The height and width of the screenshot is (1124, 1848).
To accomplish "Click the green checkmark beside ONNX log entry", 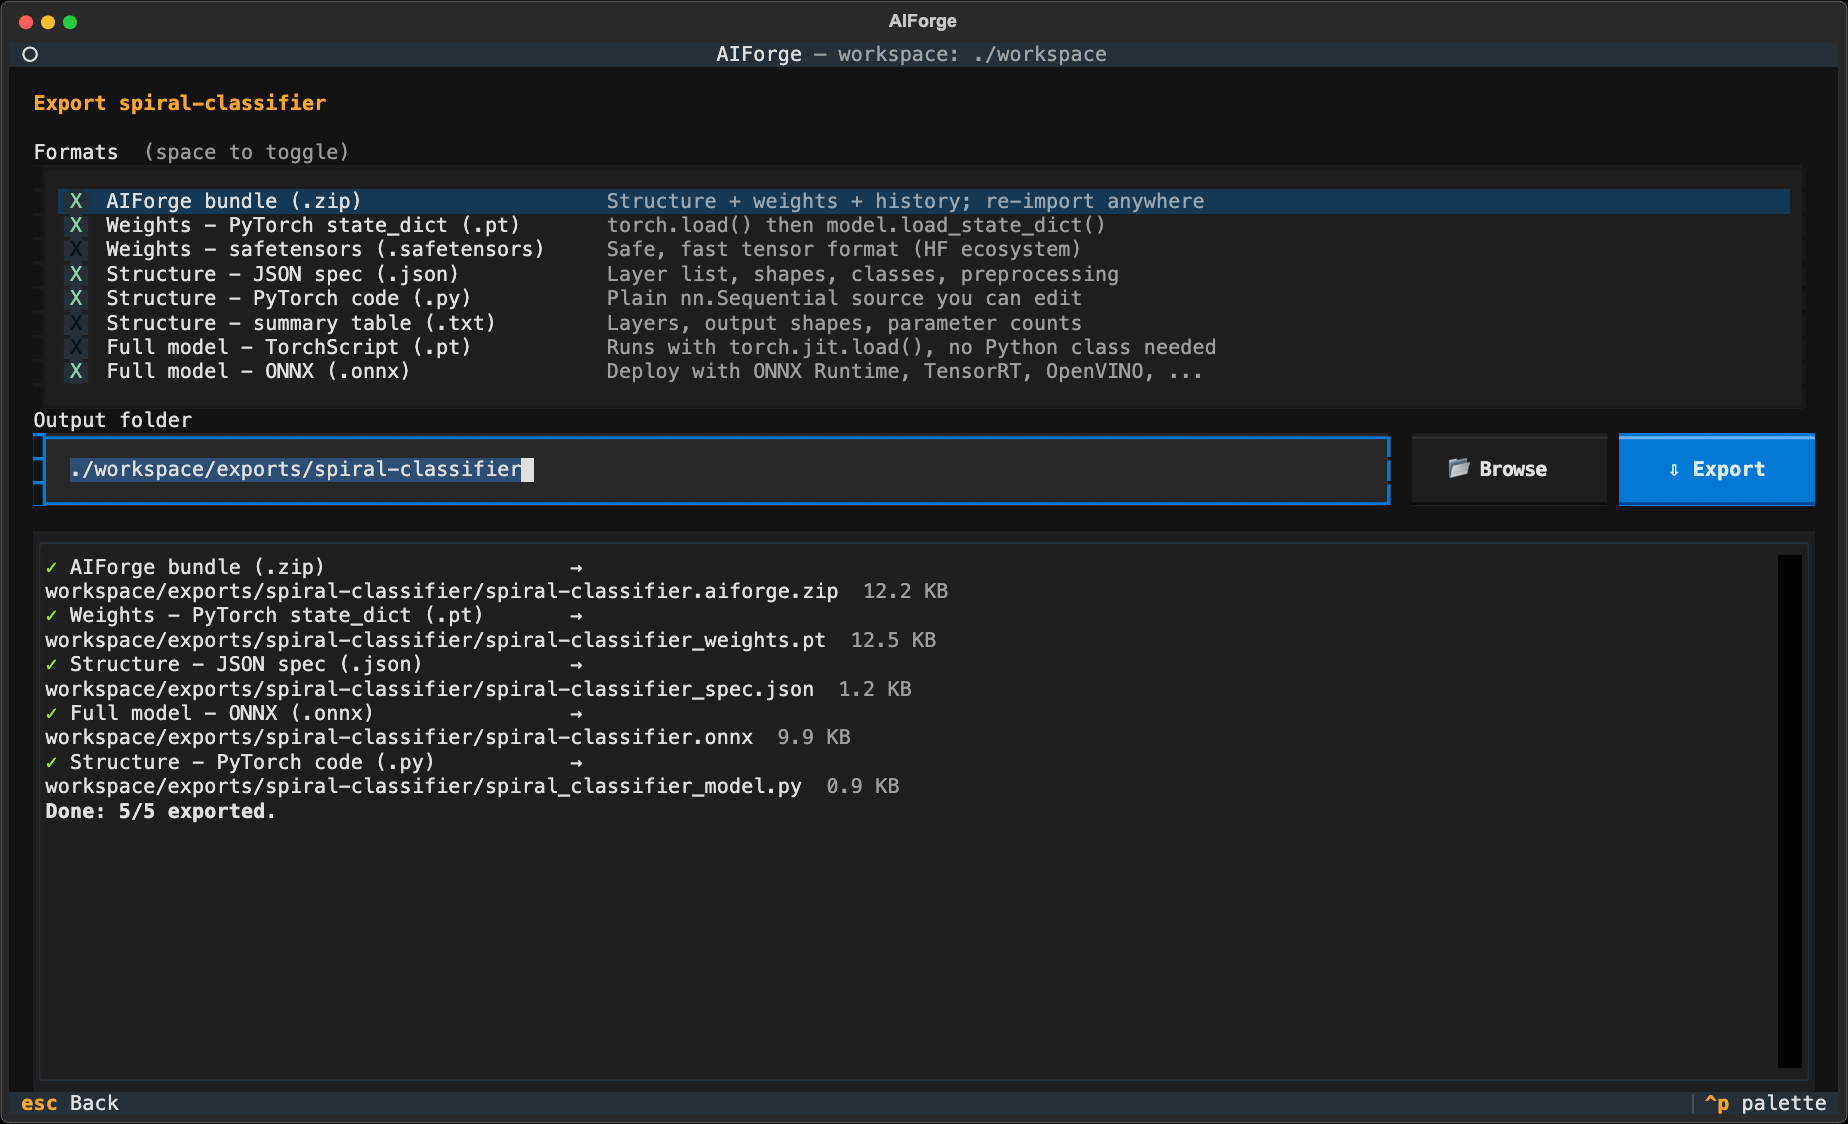I will click(x=51, y=713).
